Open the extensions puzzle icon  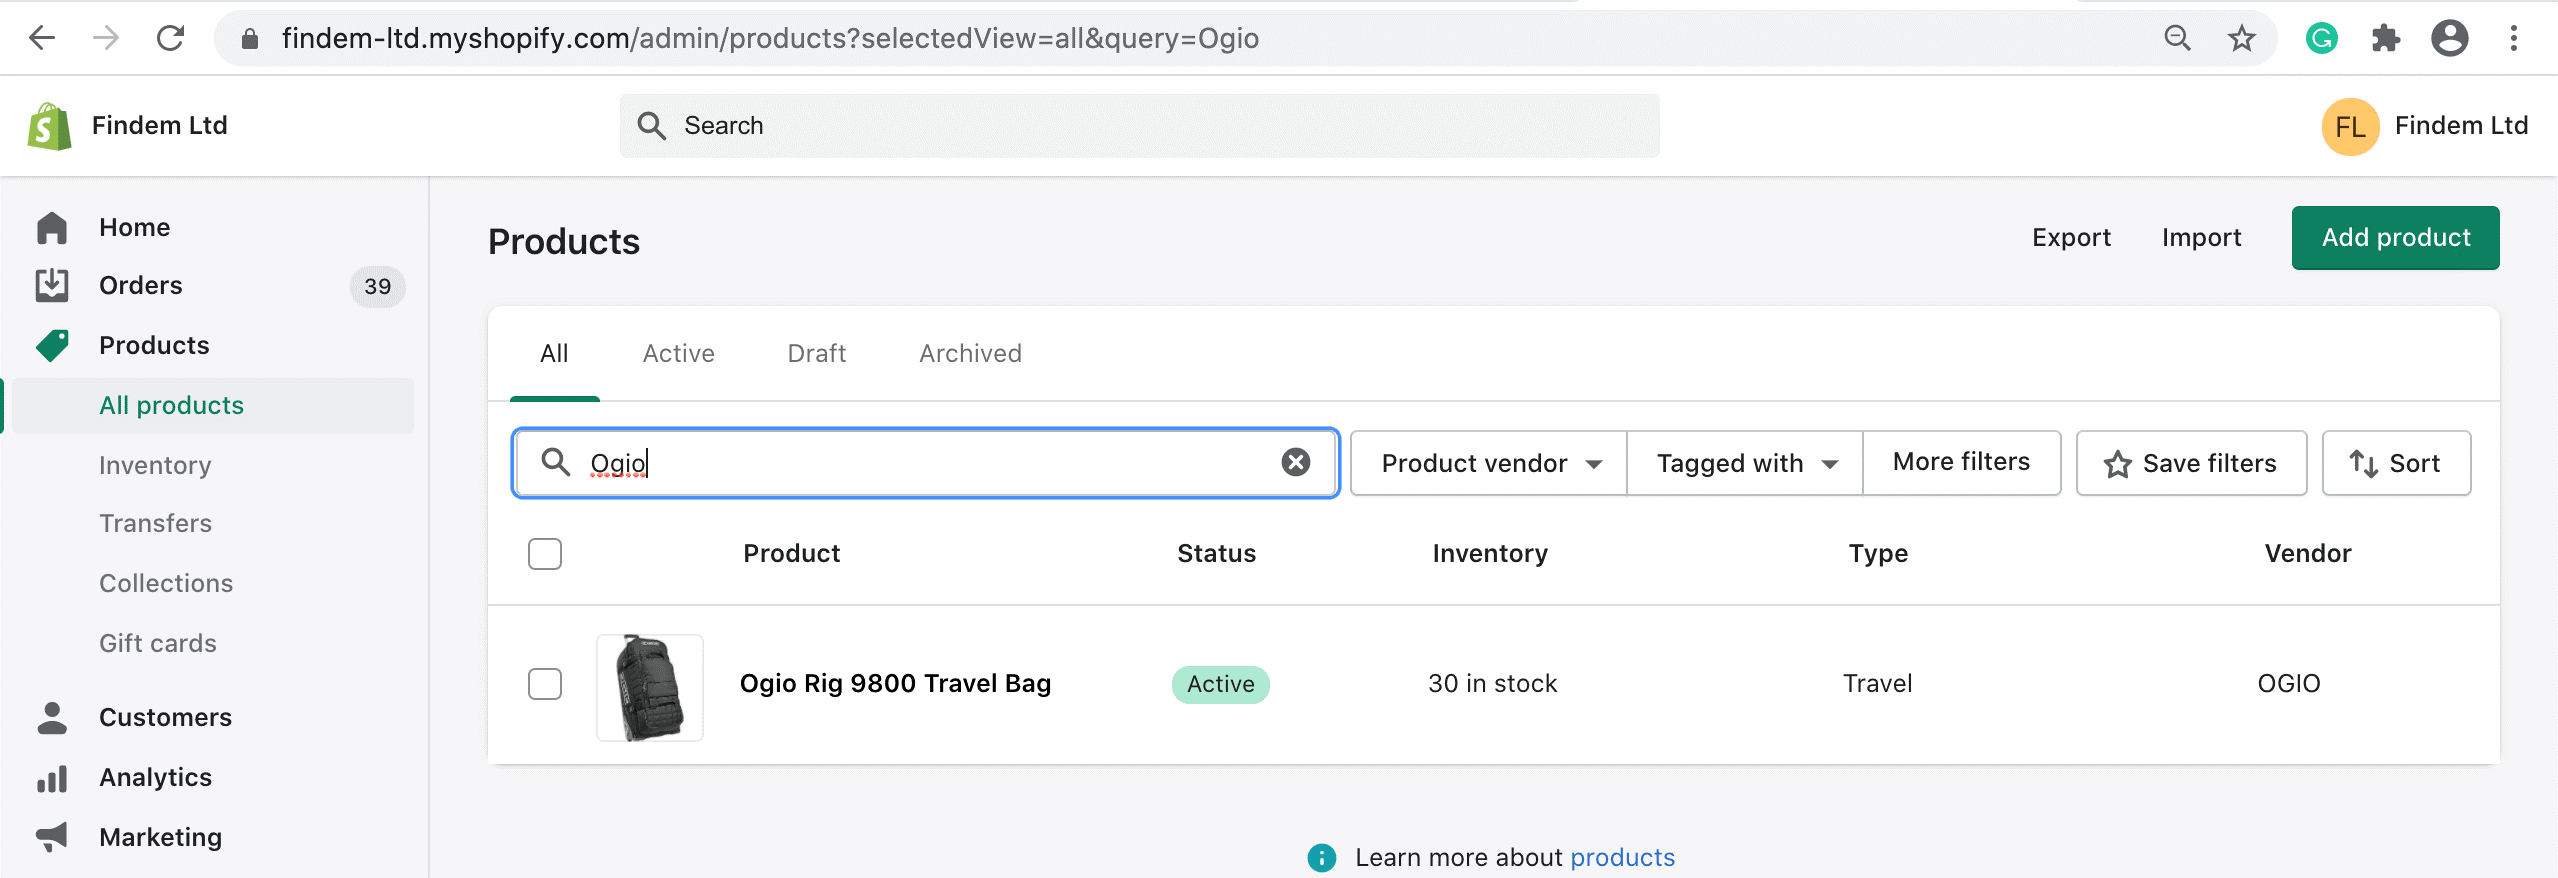(2386, 38)
